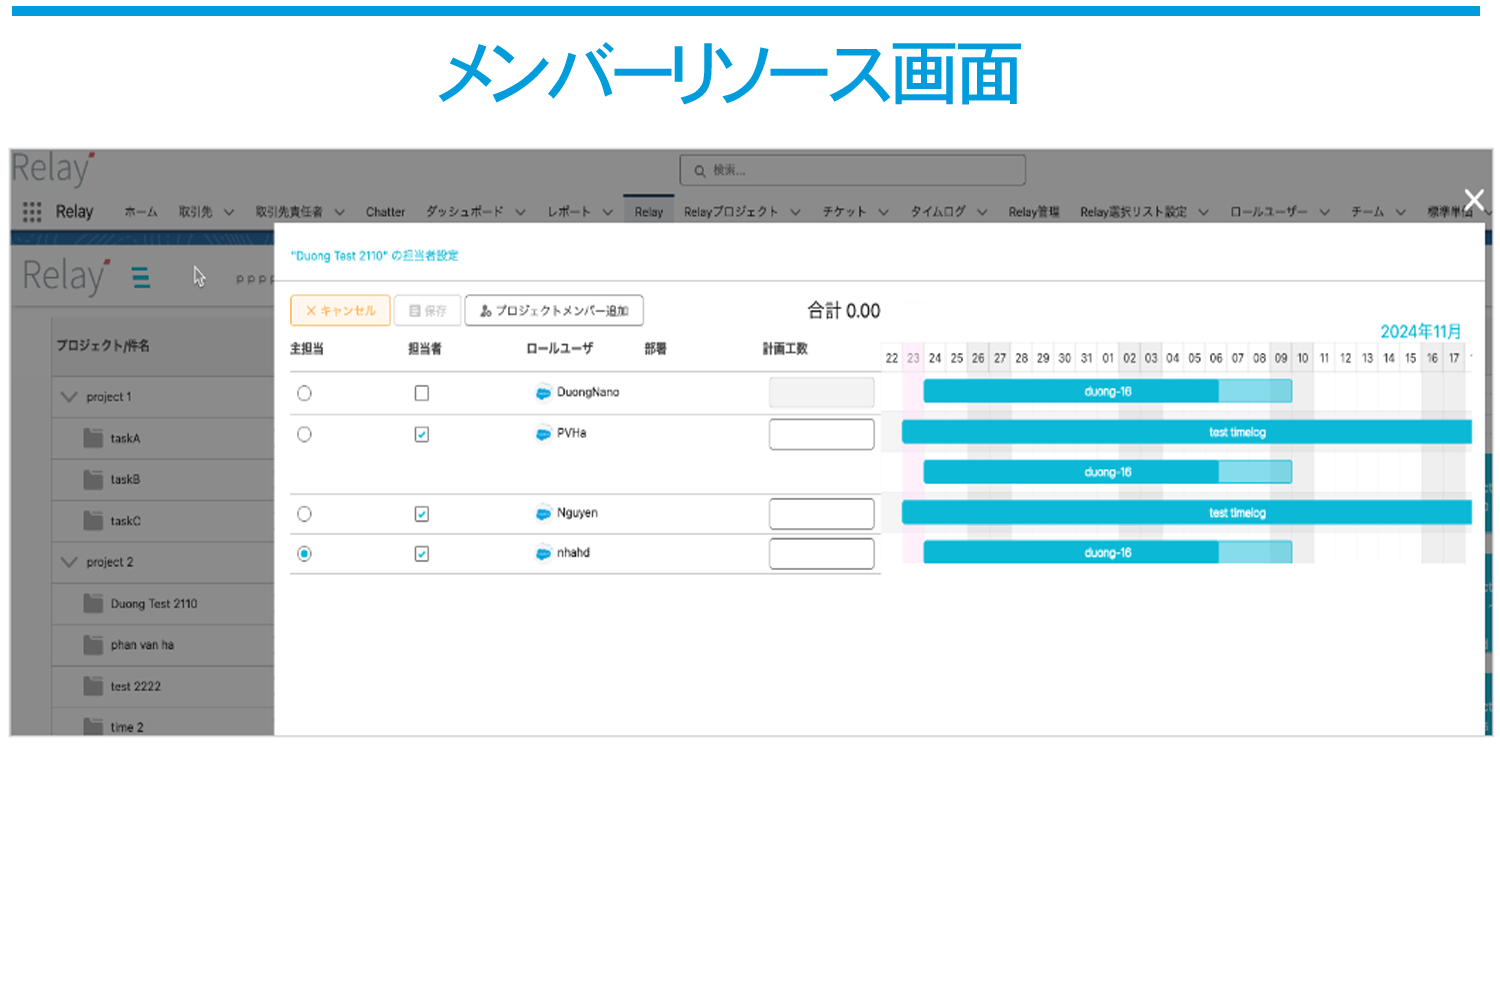The image size is (1500, 1000).
Task: Click the プロジェクトメンバー追加 button
Action: pyautogui.click(x=554, y=311)
